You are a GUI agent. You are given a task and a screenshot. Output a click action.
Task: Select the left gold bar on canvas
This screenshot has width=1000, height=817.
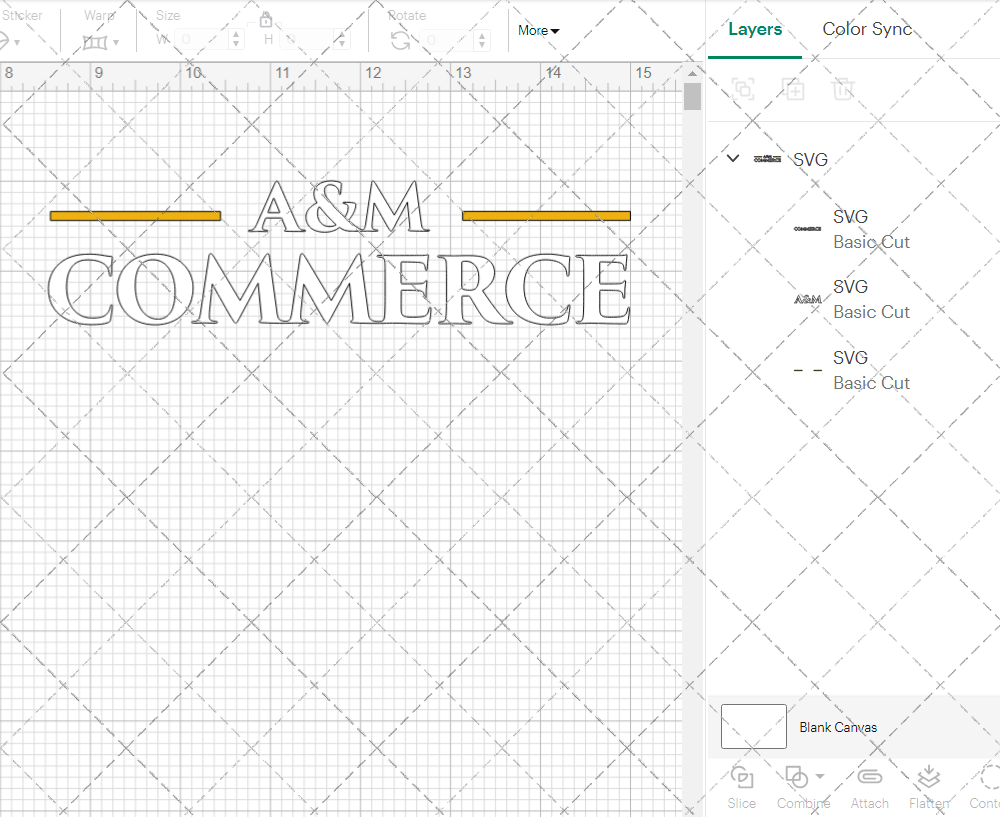pos(136,216)
